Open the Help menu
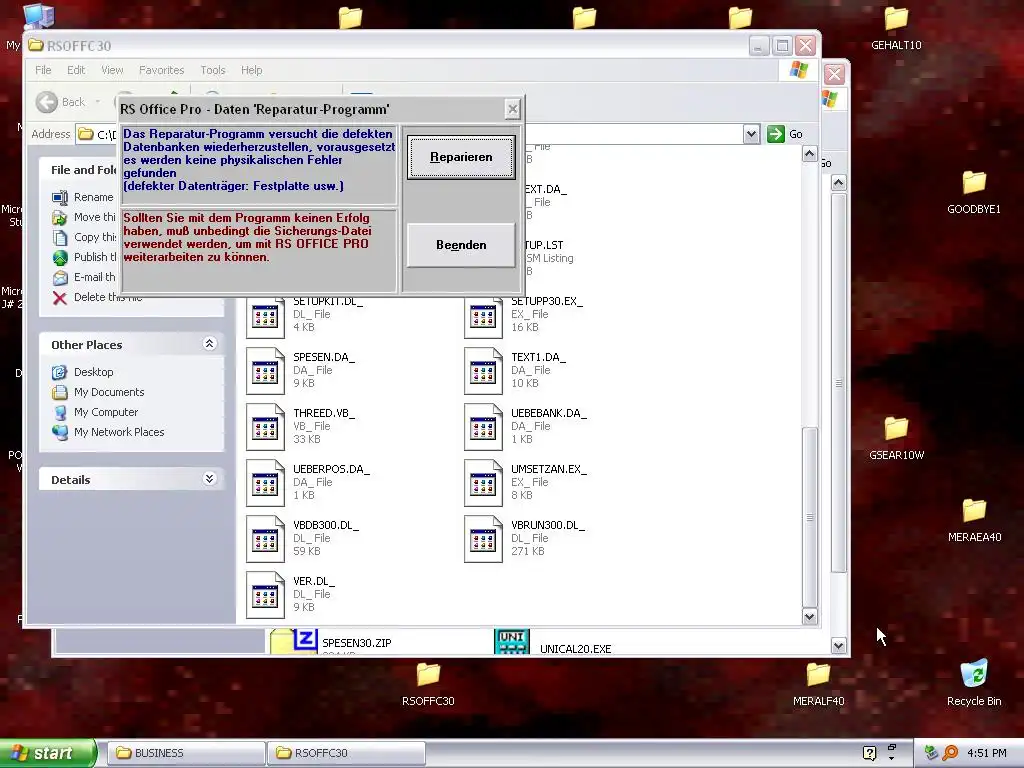Image resolution: width=1024 pixels, height=768 pixels. point(251,70)
